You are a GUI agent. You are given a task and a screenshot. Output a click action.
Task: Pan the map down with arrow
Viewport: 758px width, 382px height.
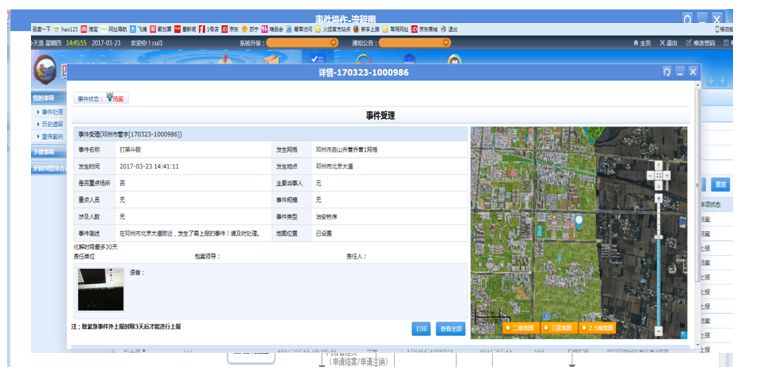click(658, 185)
